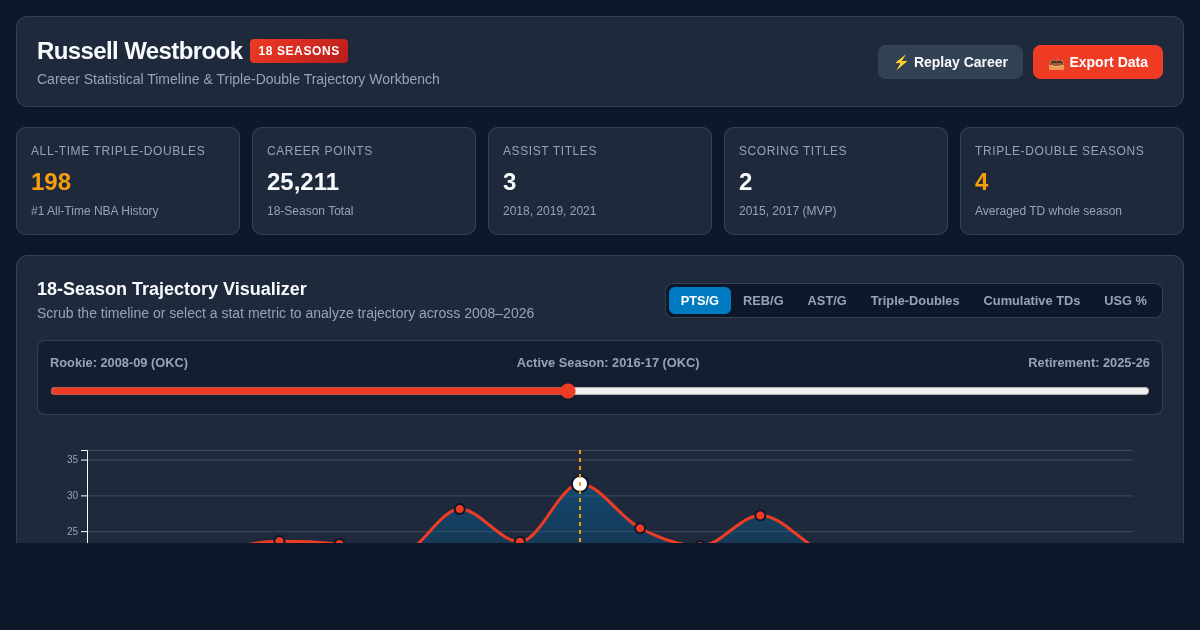Click the 'Averaged TD whole season' text
Screen dimensions: 1200x630
coord(1048,211)
